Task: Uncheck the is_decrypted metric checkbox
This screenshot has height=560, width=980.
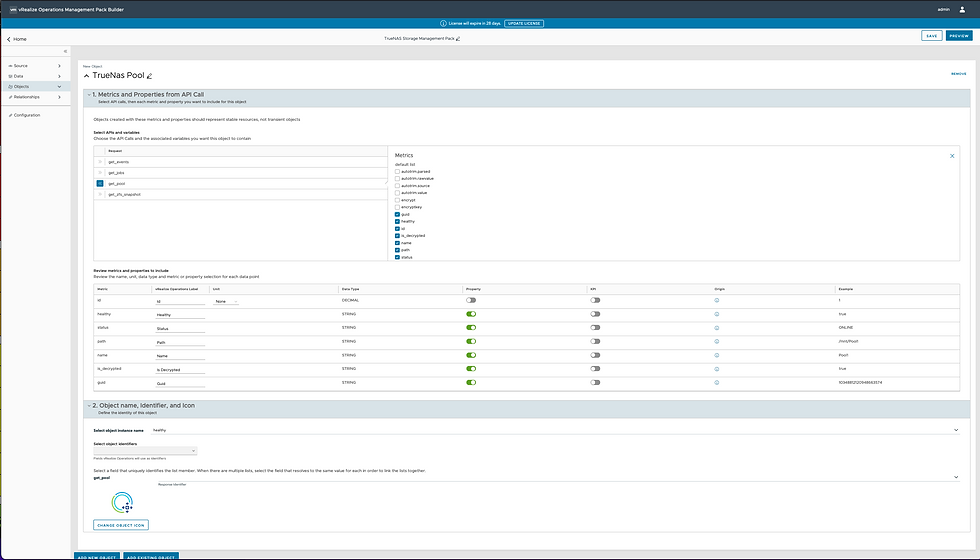Action: [x=397, y=236]
